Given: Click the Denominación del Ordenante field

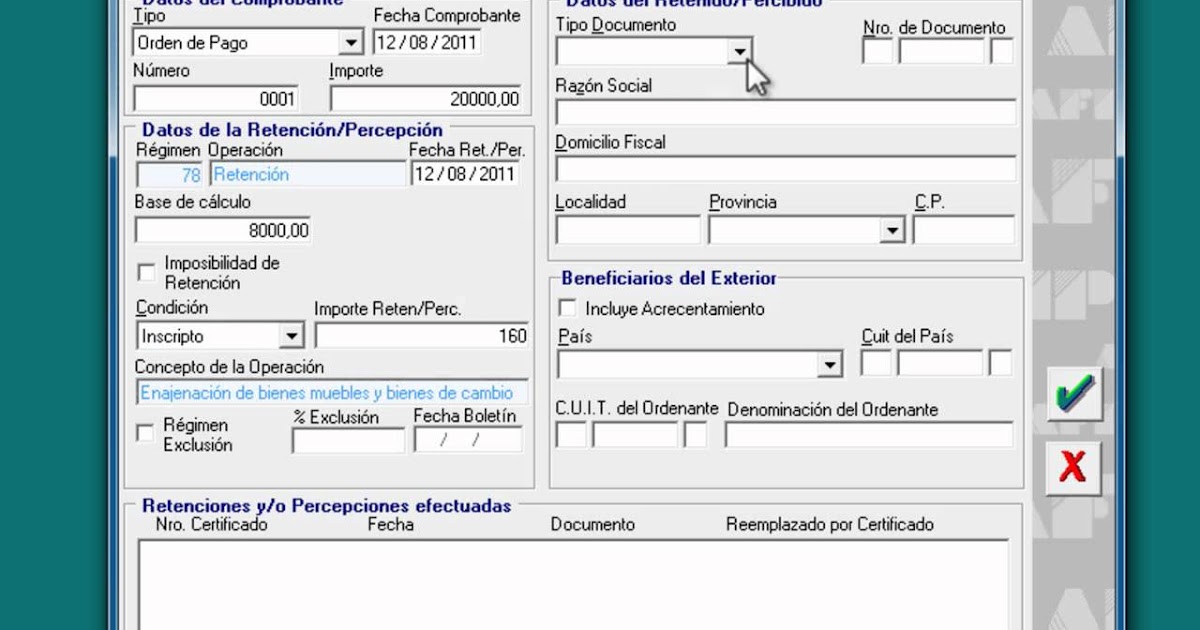Looking at the screenshot, I should coord(869,435).
